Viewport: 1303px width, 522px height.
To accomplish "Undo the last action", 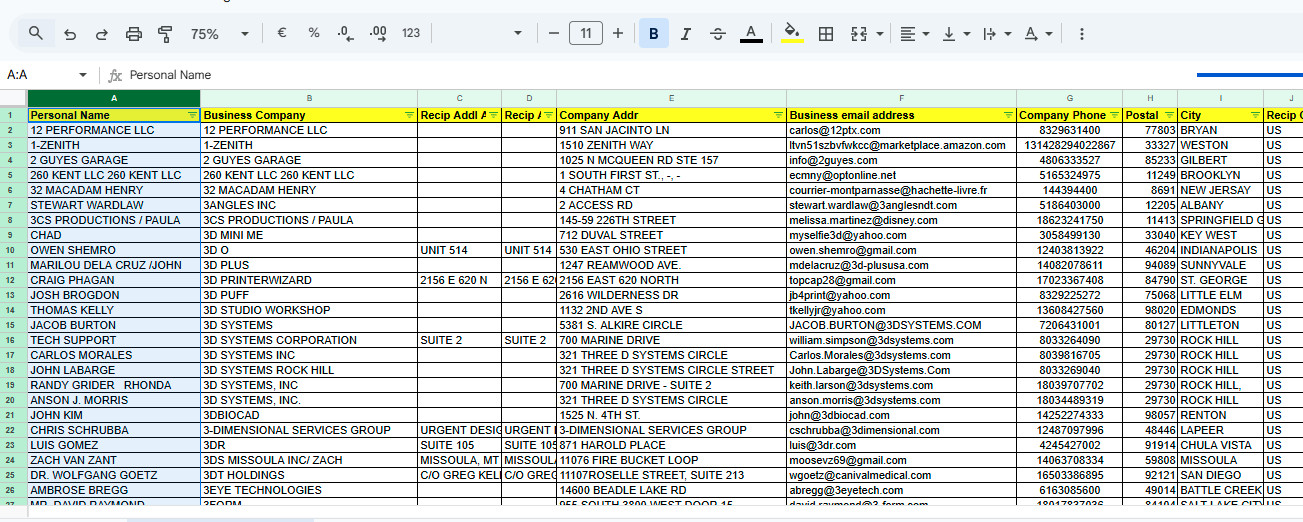I will point(69,34).
